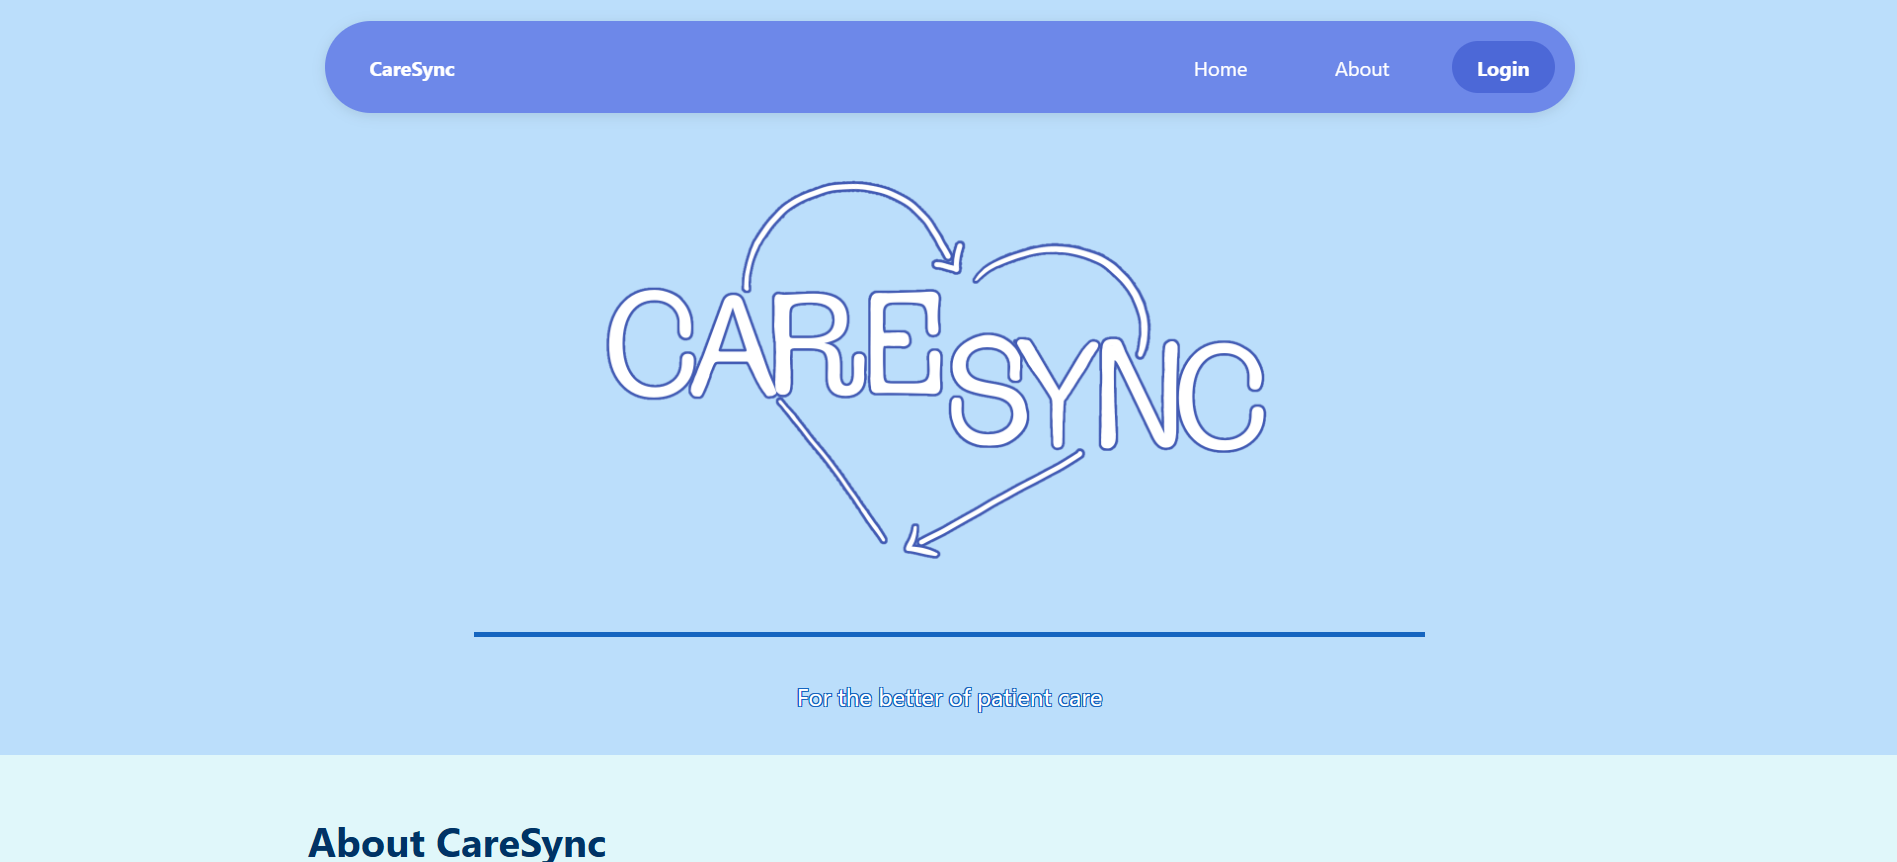1897x862 pixels.
Task: Select the tagline "For the better of patient care"
Action: click(949, 698)
